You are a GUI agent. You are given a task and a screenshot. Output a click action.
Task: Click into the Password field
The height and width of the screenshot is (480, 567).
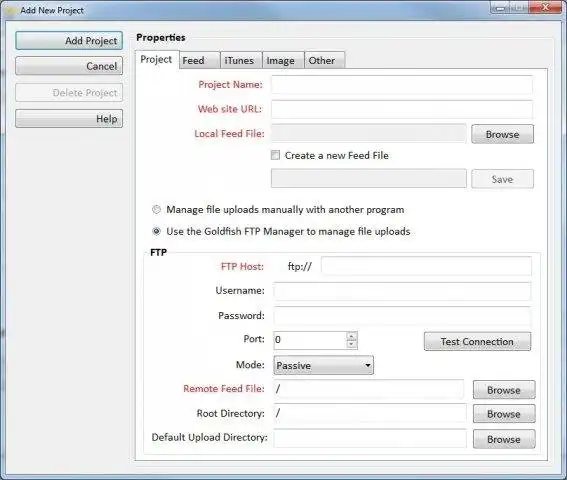(x=402, y=316)
